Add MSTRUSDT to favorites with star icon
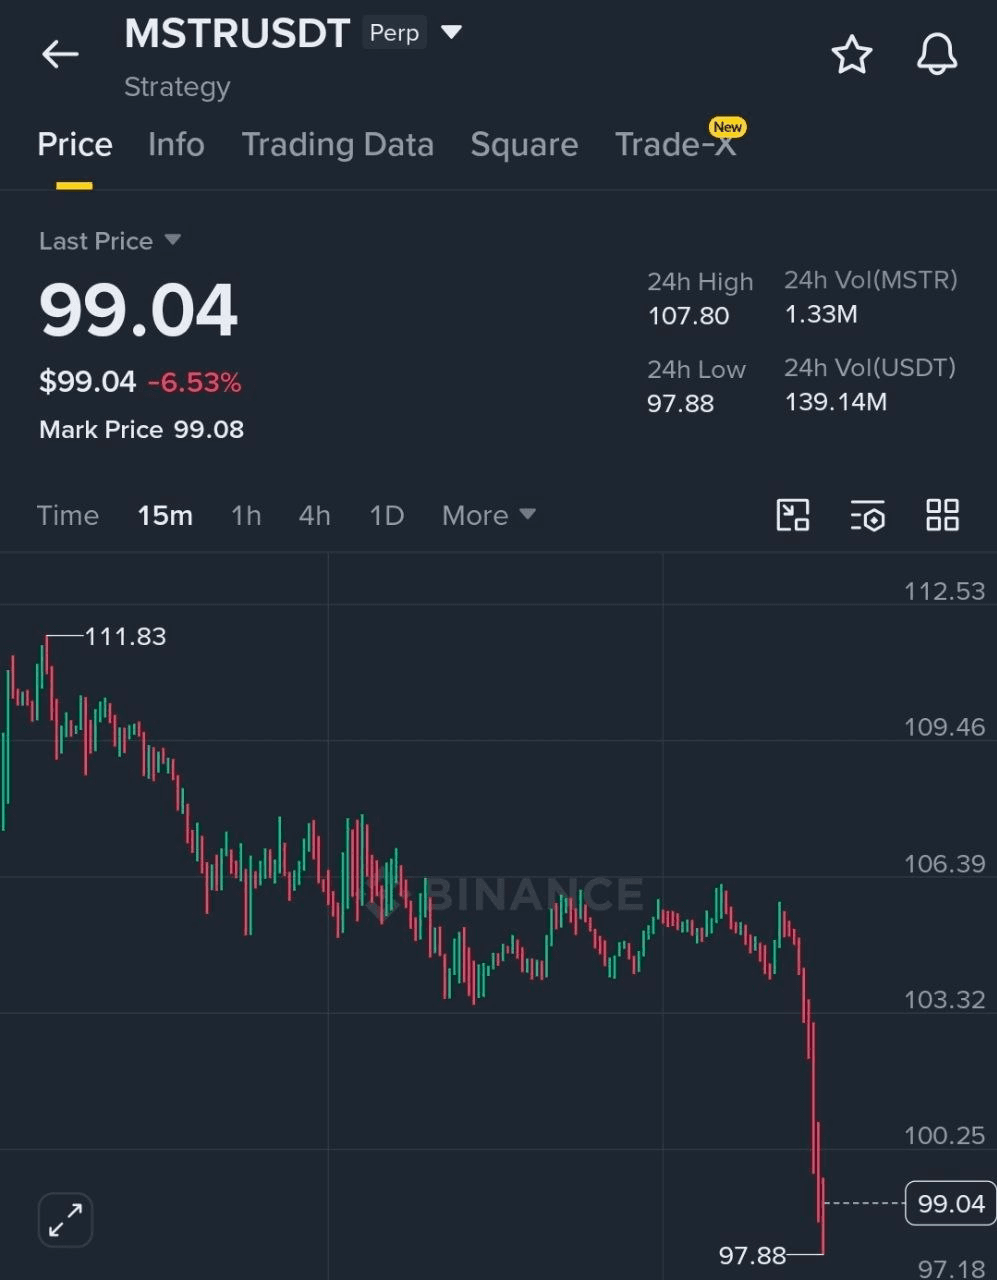 pos(852,54)
